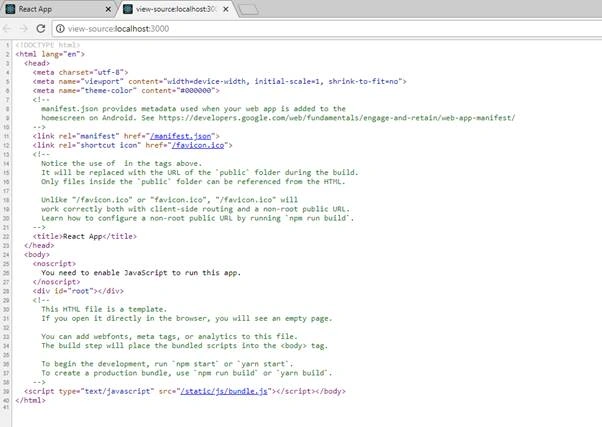Switch to the React App tab
The height and width of the screenshot is (427, 602).
tap(58, 9)
